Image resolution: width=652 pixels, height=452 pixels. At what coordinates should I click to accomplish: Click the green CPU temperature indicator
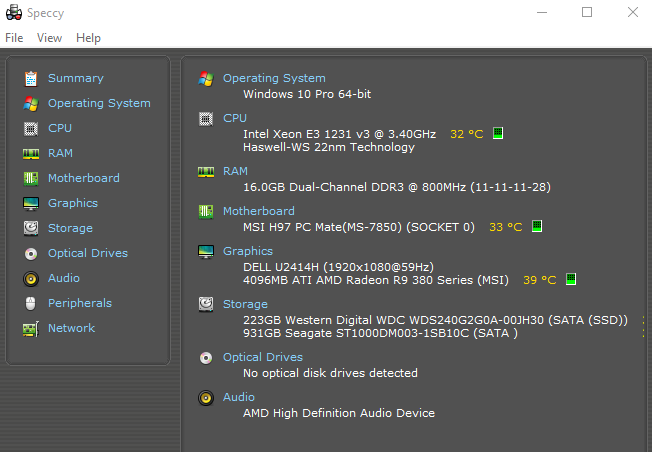tap(498, 133)
